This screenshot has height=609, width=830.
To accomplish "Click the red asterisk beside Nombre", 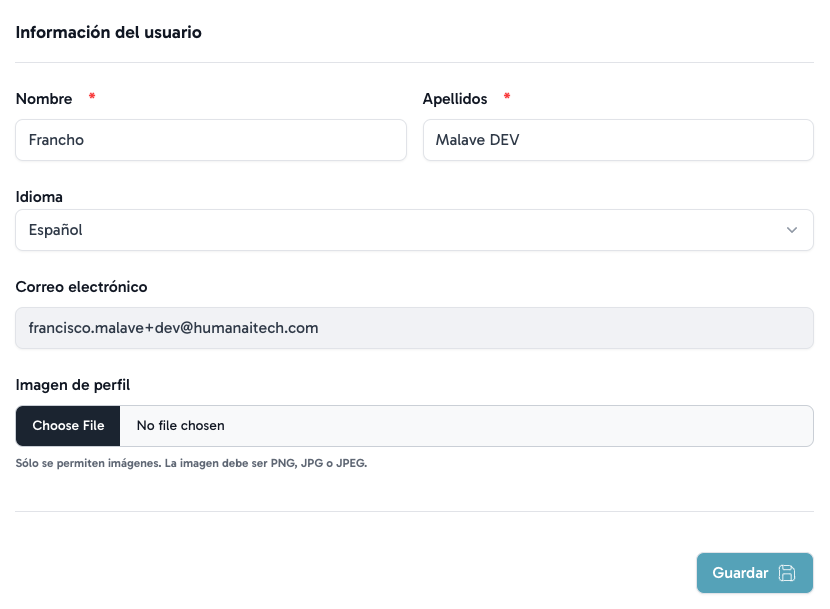I will tap(93, 98).
